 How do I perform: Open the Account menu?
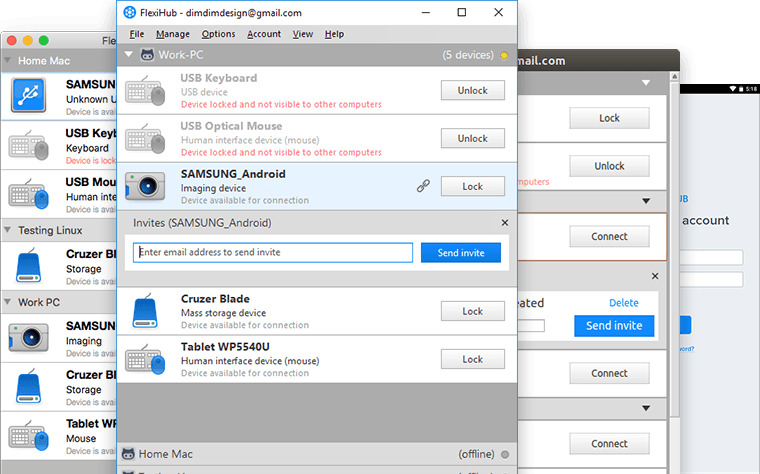[x=264, y=34]
